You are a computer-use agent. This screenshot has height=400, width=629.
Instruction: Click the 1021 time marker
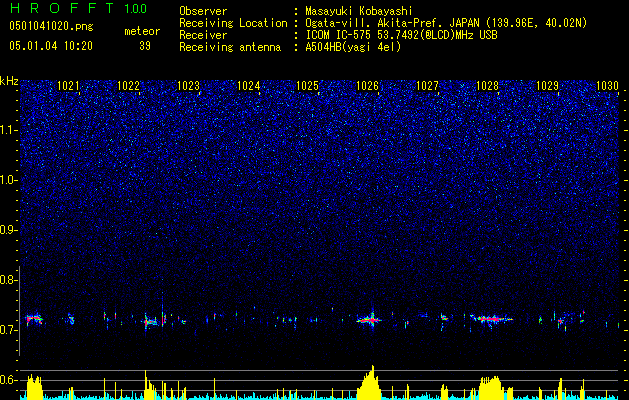point(68,86)
